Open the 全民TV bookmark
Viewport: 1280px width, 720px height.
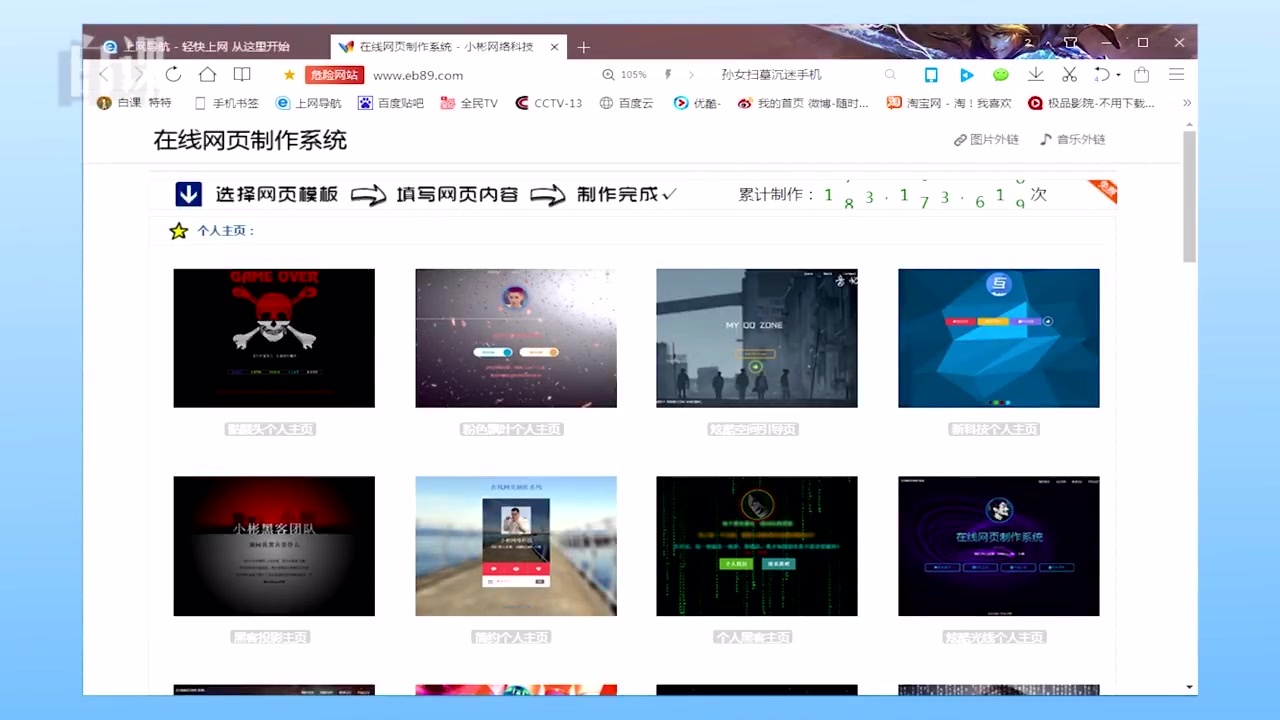point(469,103)
